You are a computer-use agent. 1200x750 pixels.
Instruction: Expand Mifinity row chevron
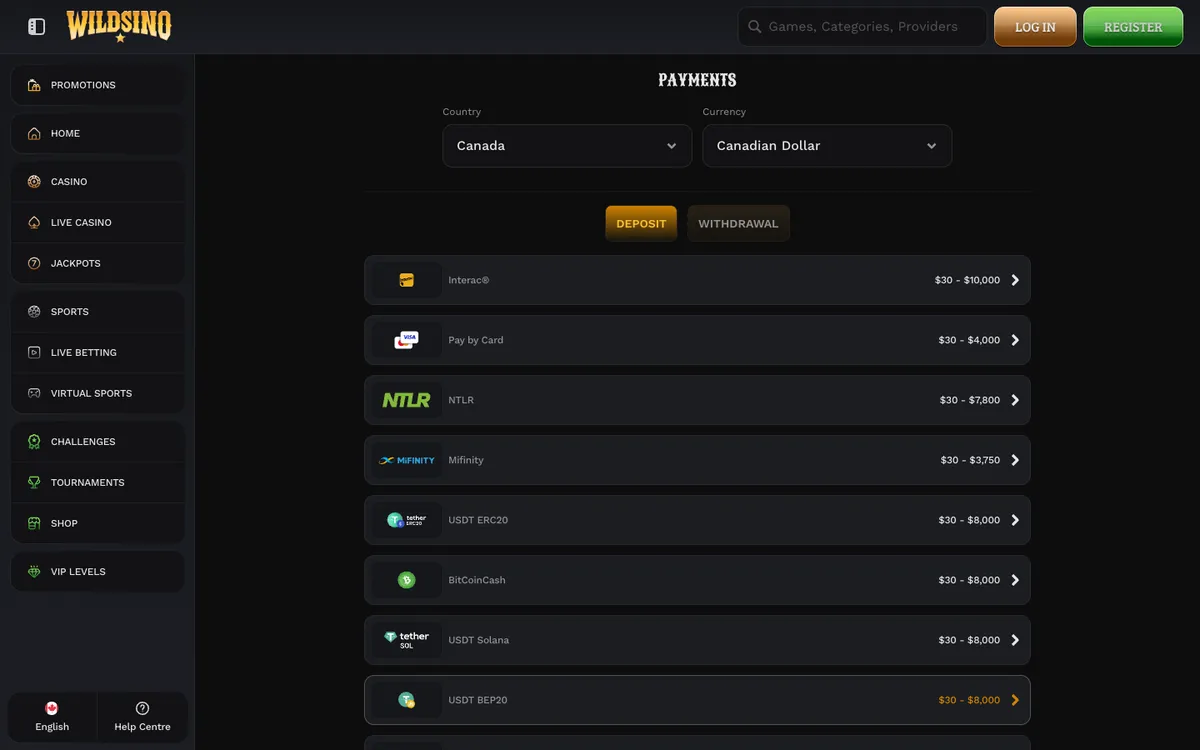point(1015,460)
